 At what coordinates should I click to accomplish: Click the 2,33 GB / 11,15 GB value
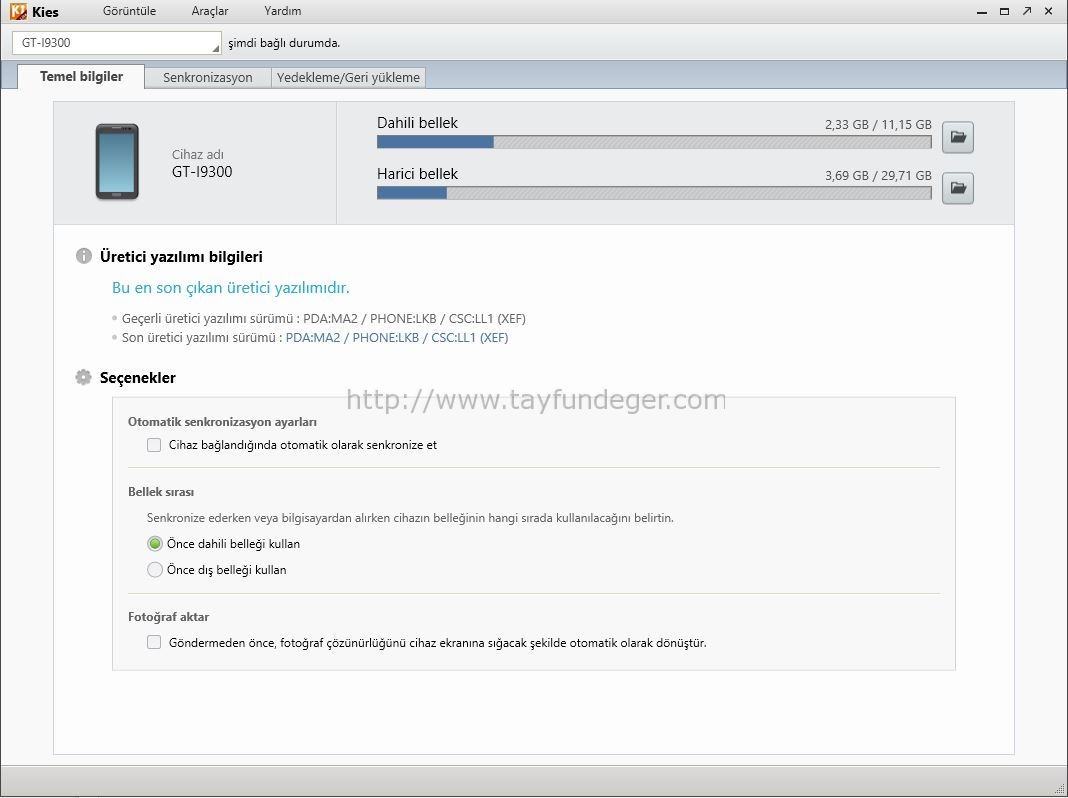tap(878, 125)
